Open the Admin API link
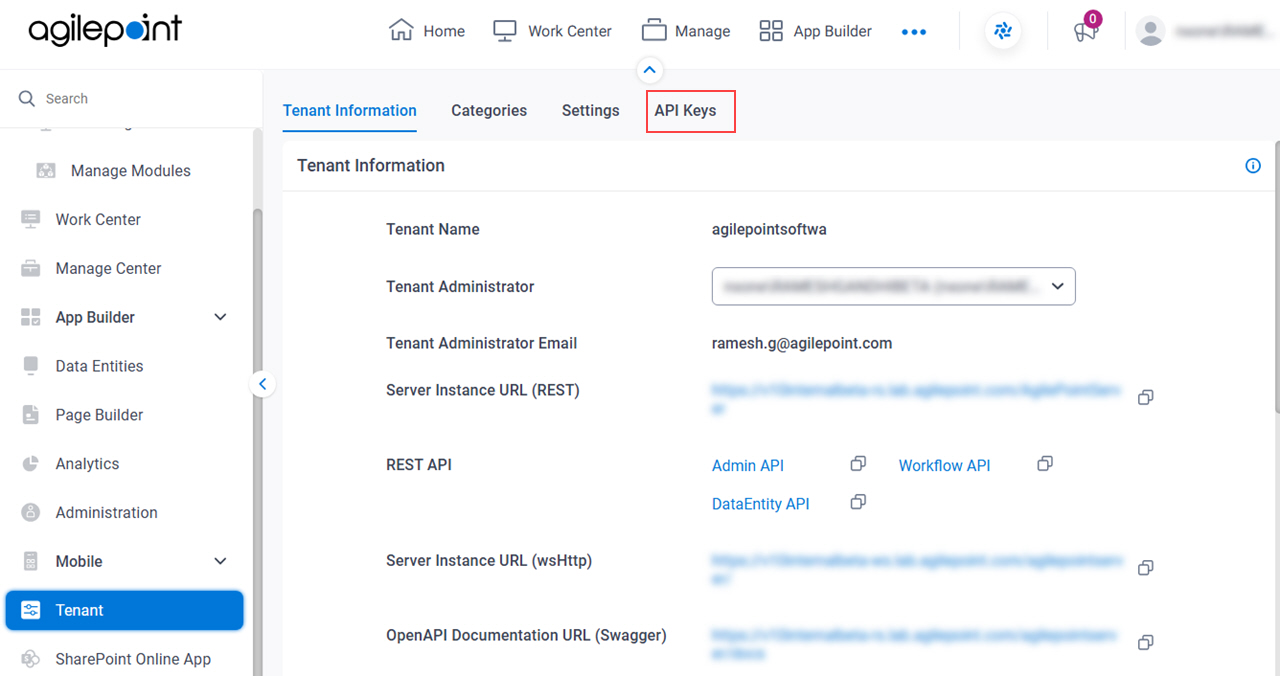1280x676 pixels. pos(748,466)
